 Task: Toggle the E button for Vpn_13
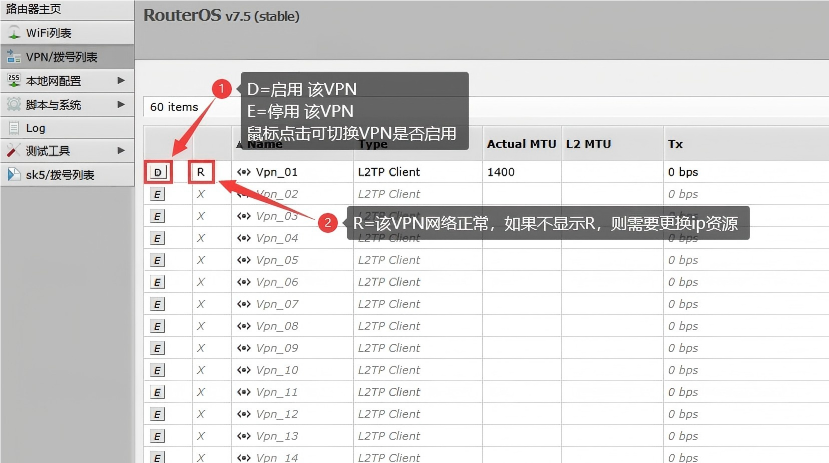tap(157, 437)
